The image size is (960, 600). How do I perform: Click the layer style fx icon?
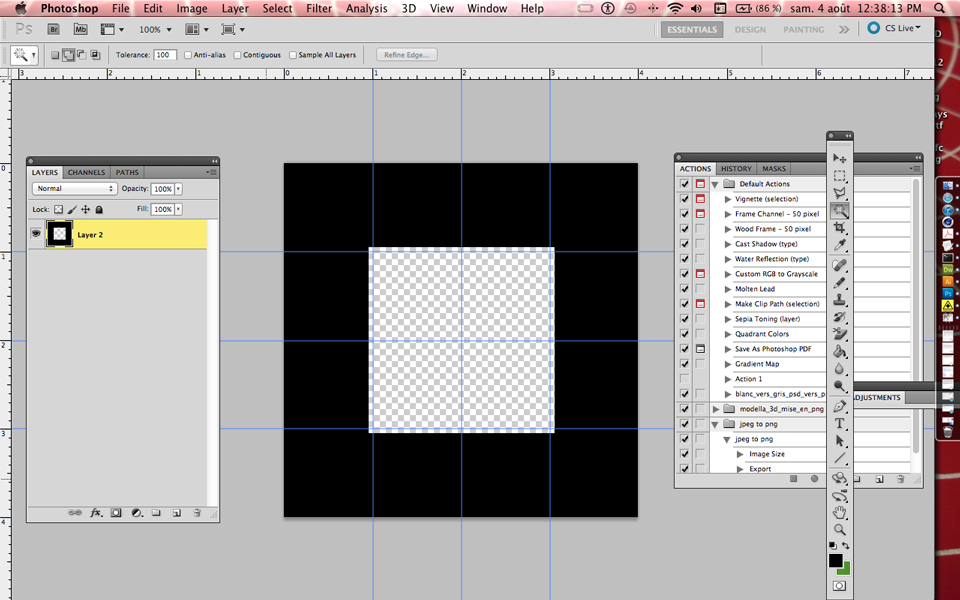(96, 512)
